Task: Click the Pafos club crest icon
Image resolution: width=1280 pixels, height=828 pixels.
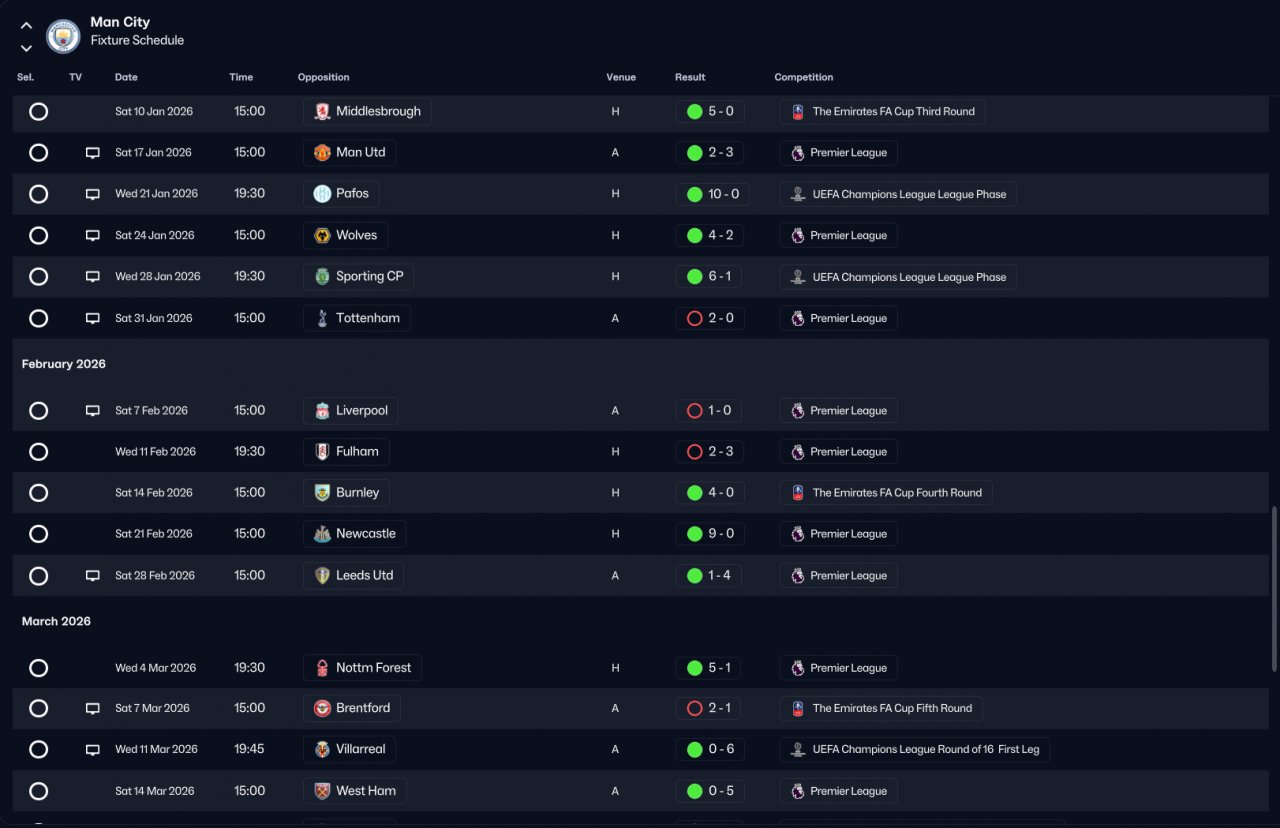Action: coord(322,194)
